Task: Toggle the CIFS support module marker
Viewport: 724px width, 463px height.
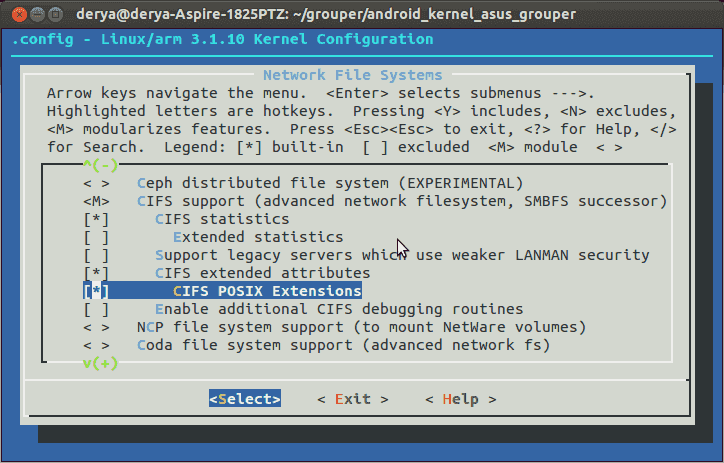Action: (x=96, y=201)
